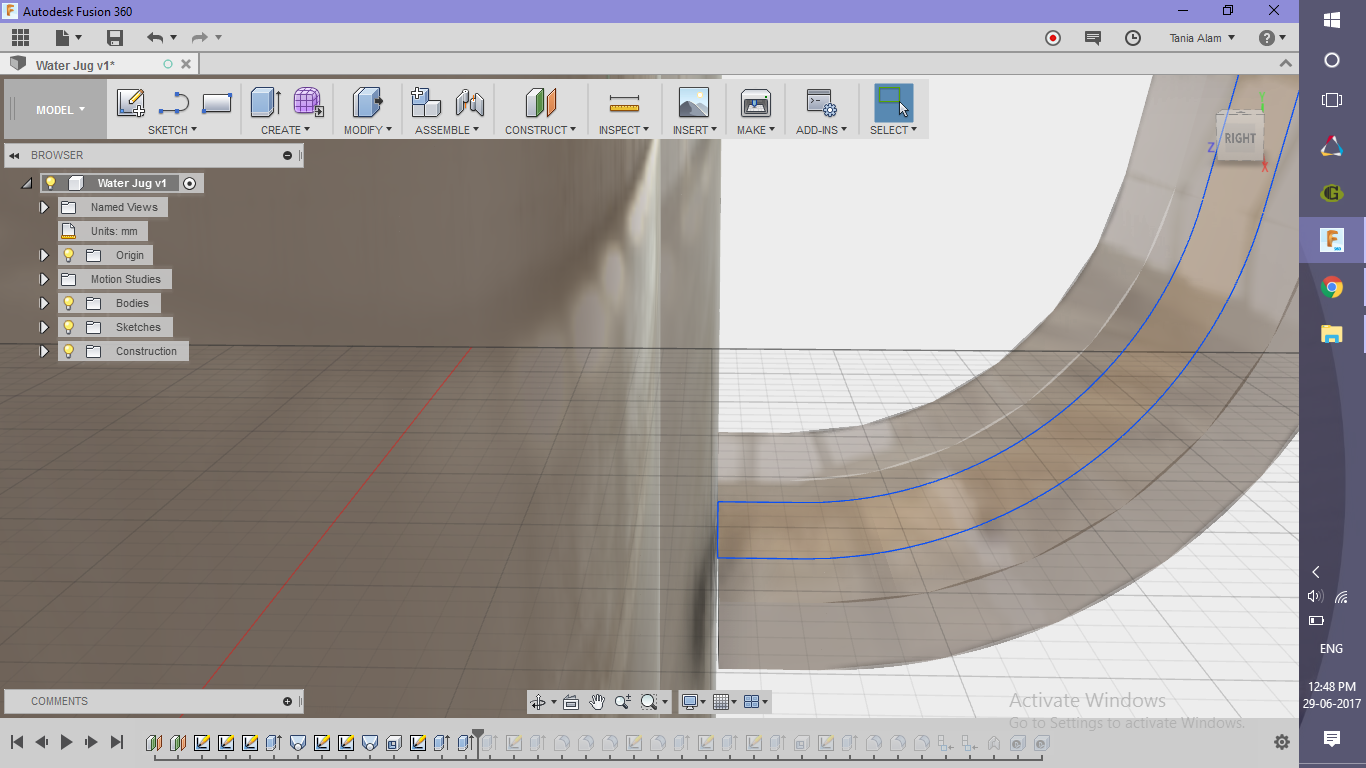Open the Help question mark dropdown
Image resolution: width=1366 pixels, height=768 pixels.
[1272, 38]
